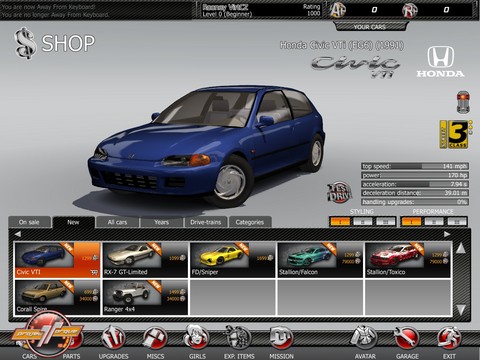Switch to the Drive-trains tab
This screenshot has height=360, width=480.
coord(205,222)
